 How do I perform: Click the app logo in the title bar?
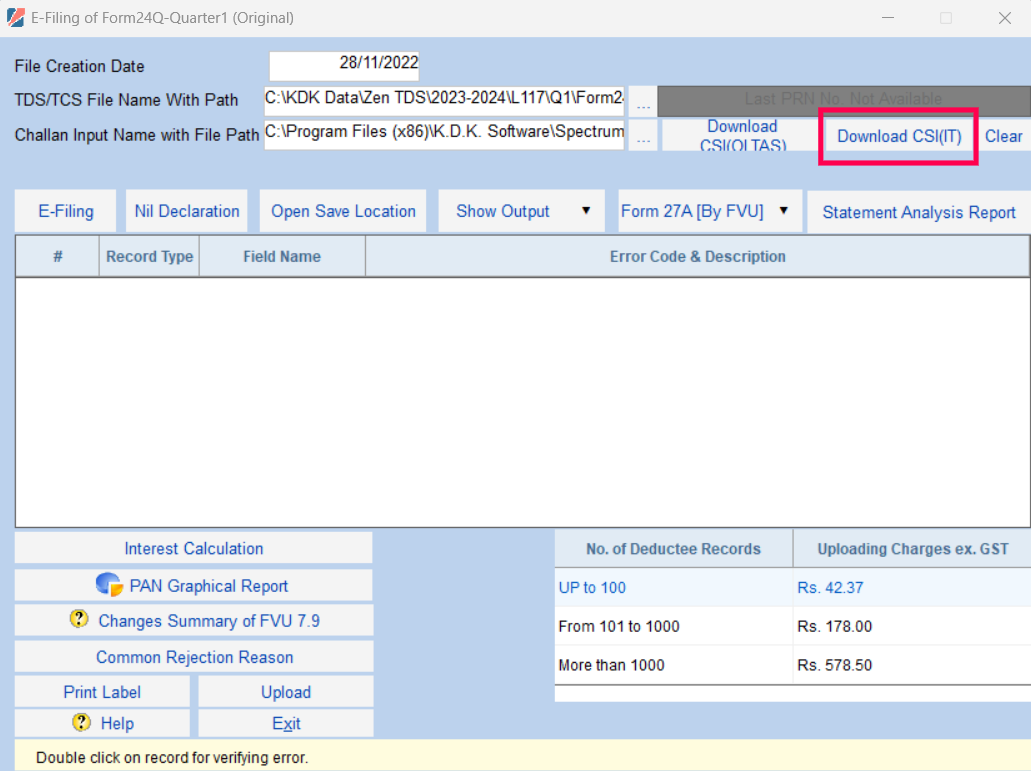(16, 17)
